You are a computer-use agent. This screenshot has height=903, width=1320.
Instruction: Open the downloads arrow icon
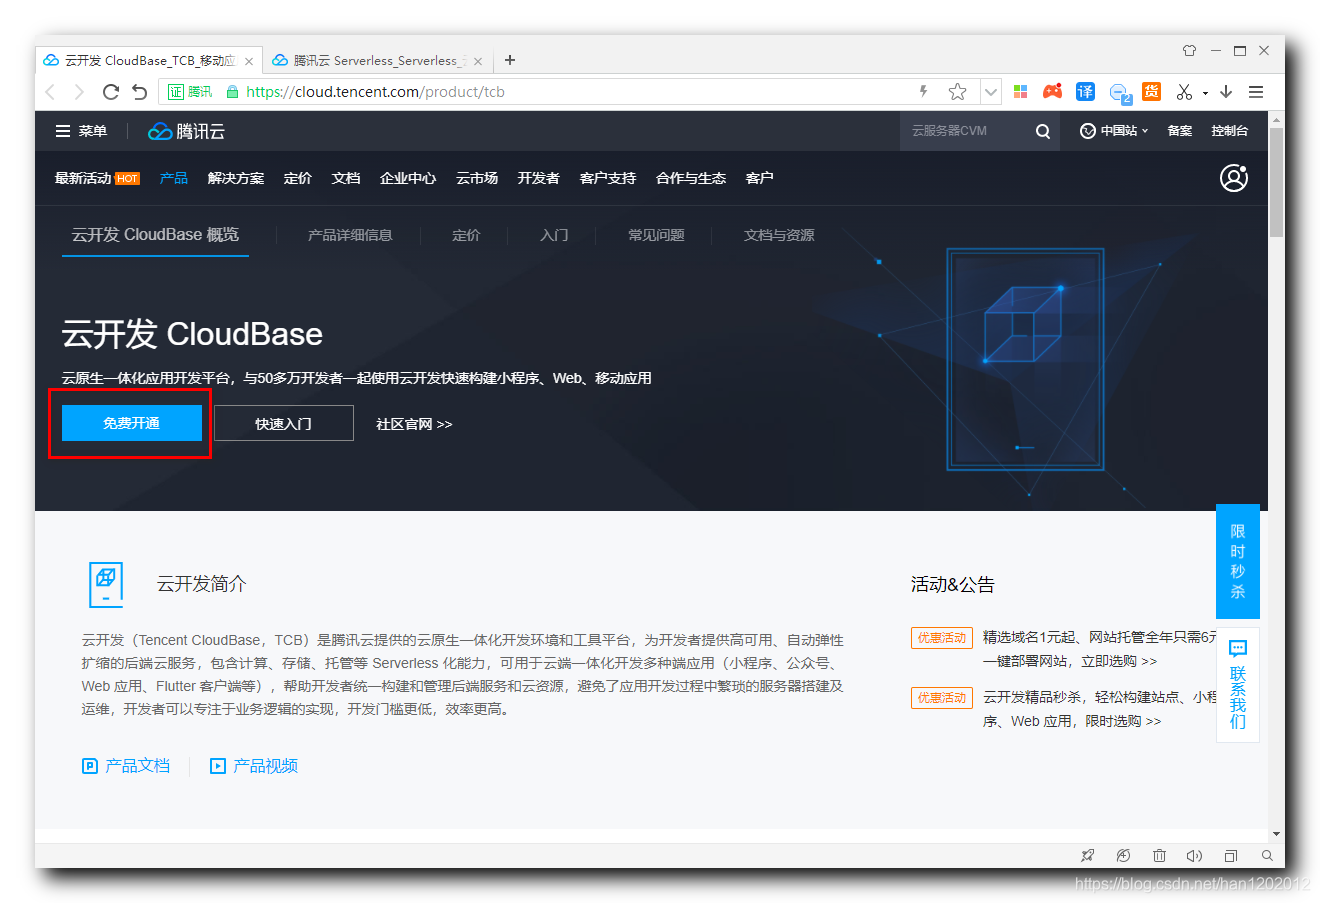click(1226, 92)
